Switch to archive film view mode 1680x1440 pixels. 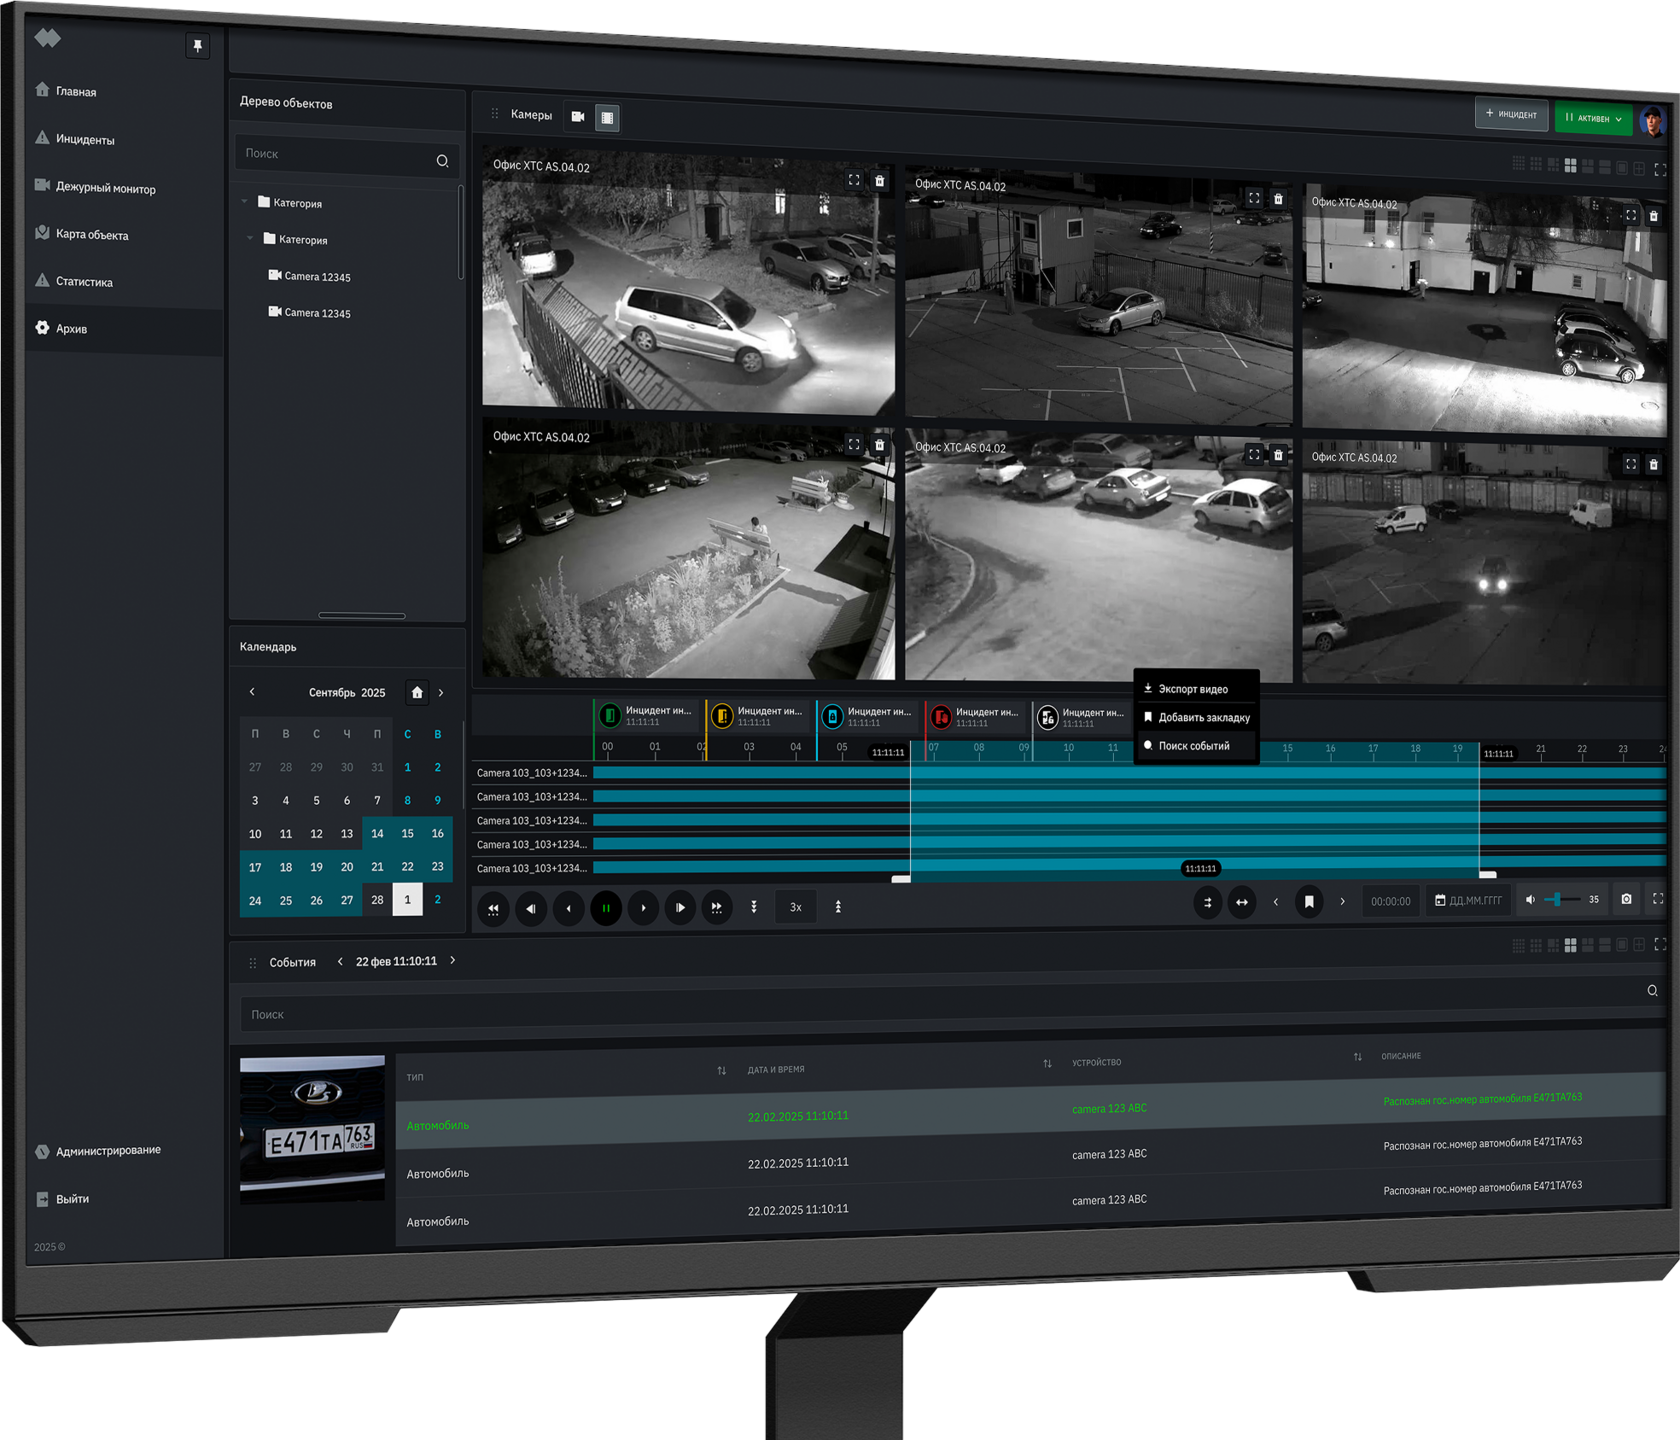pos(607,118)
